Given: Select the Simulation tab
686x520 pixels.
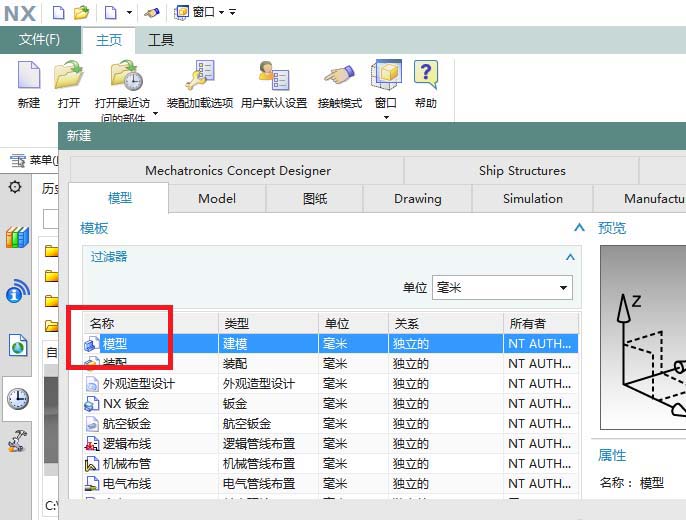Looking at the screenshot, I should pos(533,199).
